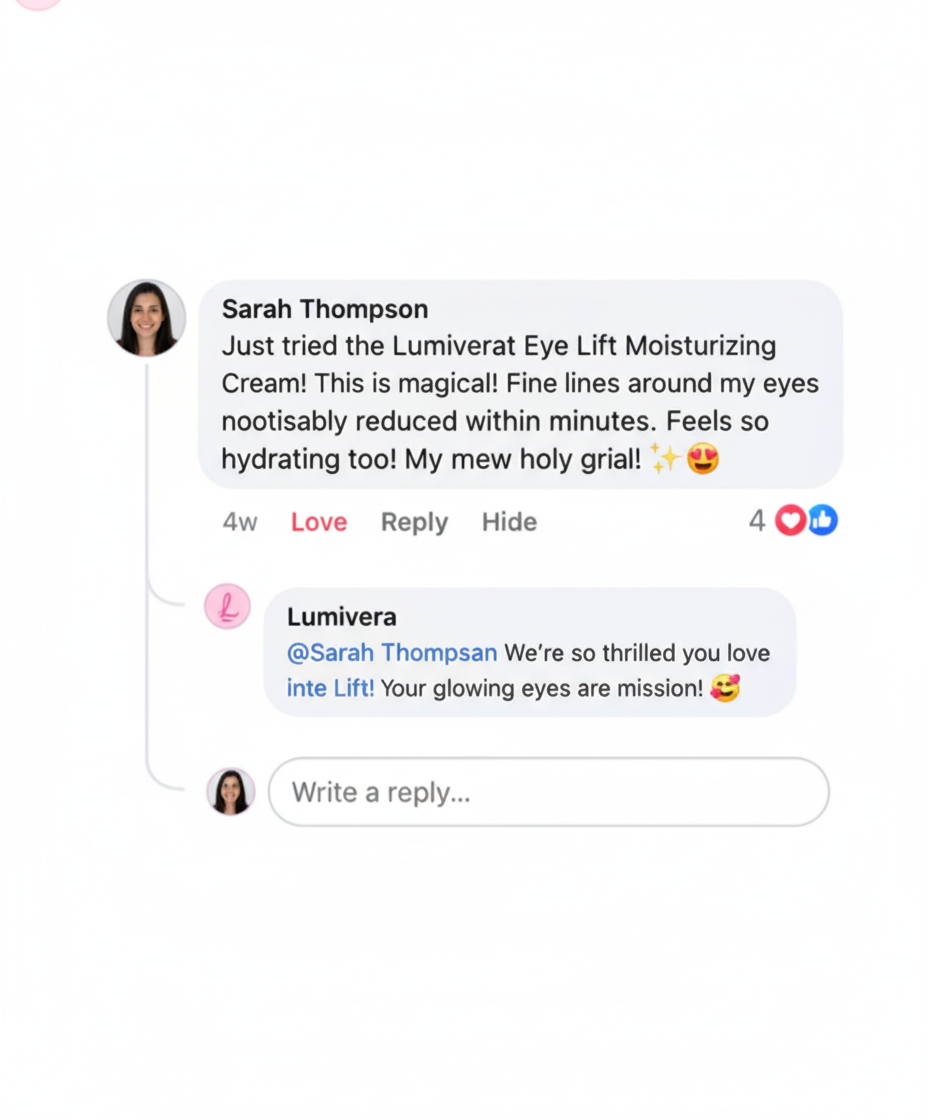Open Sarah Thompson's profile name link
Image resolution: width=928 pixels, height=1120 pixels.
[325, 309]
